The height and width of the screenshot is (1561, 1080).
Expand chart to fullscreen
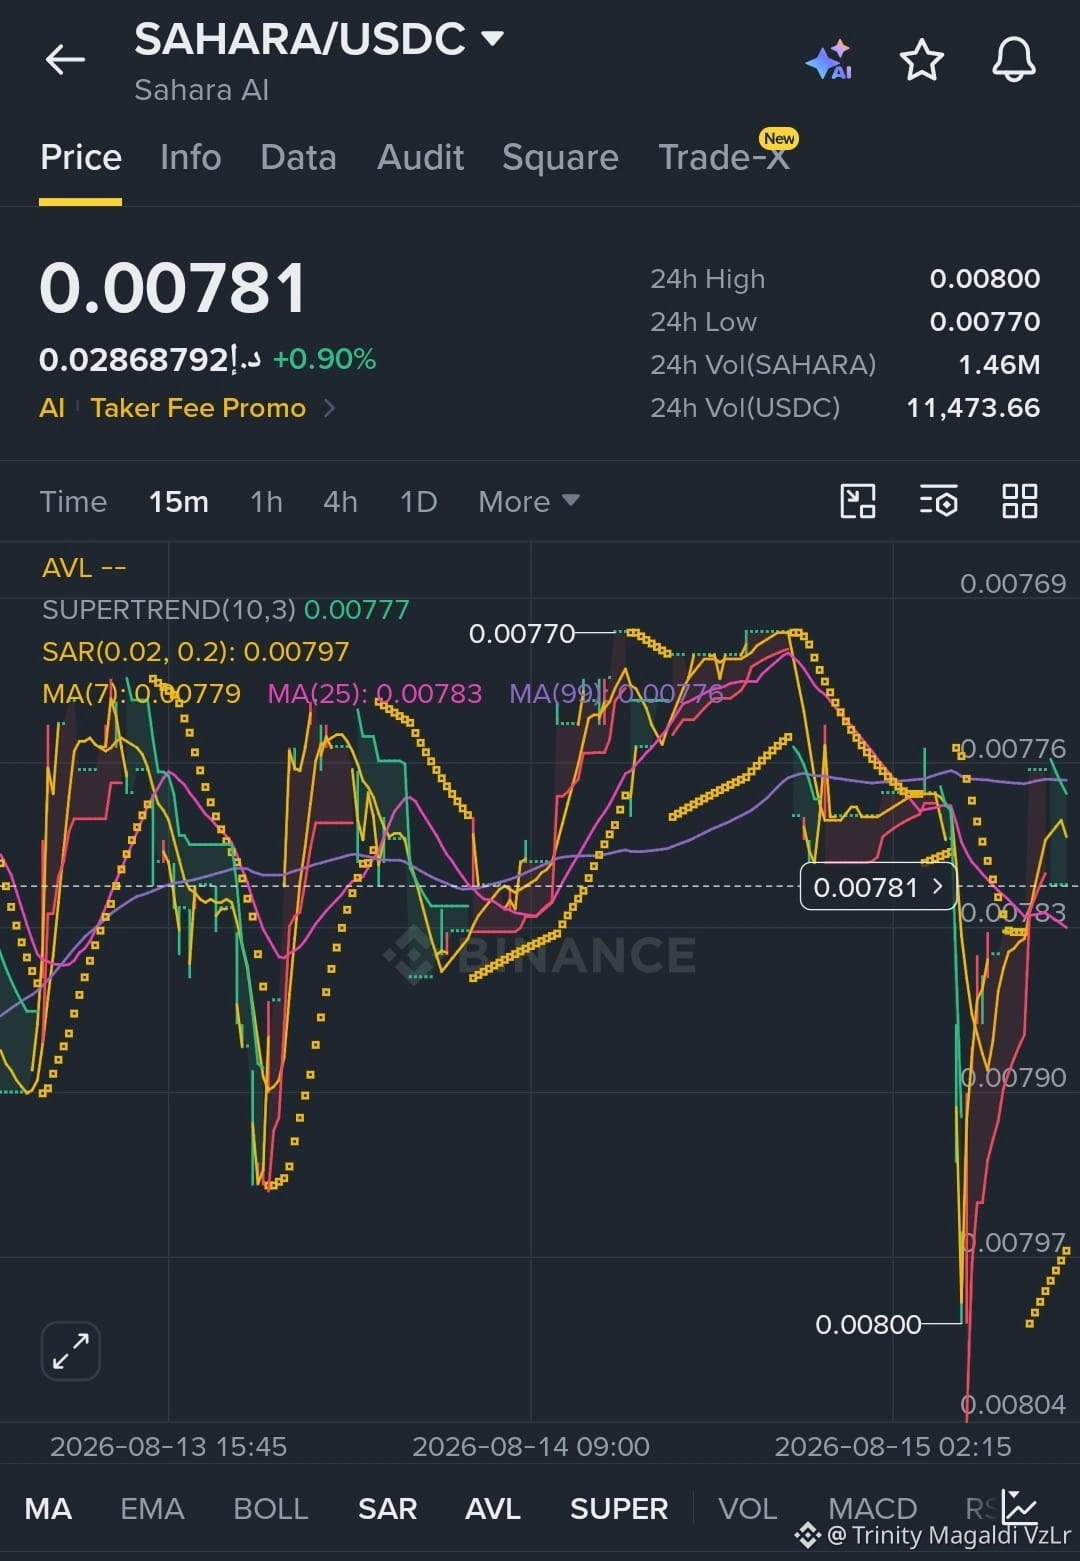(x=71, y=1351)
